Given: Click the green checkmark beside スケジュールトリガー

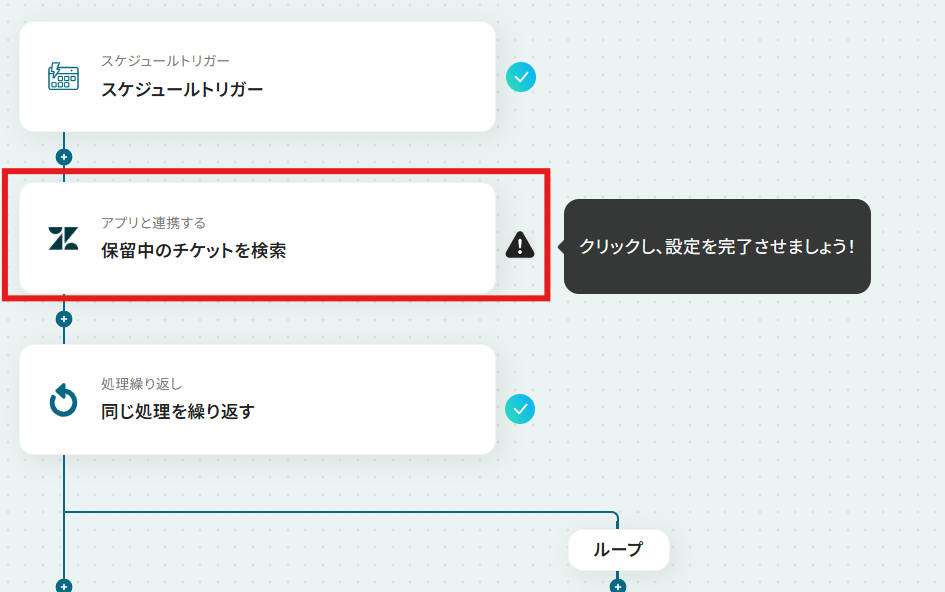Looking at the screenshot, I should (521, 77).
